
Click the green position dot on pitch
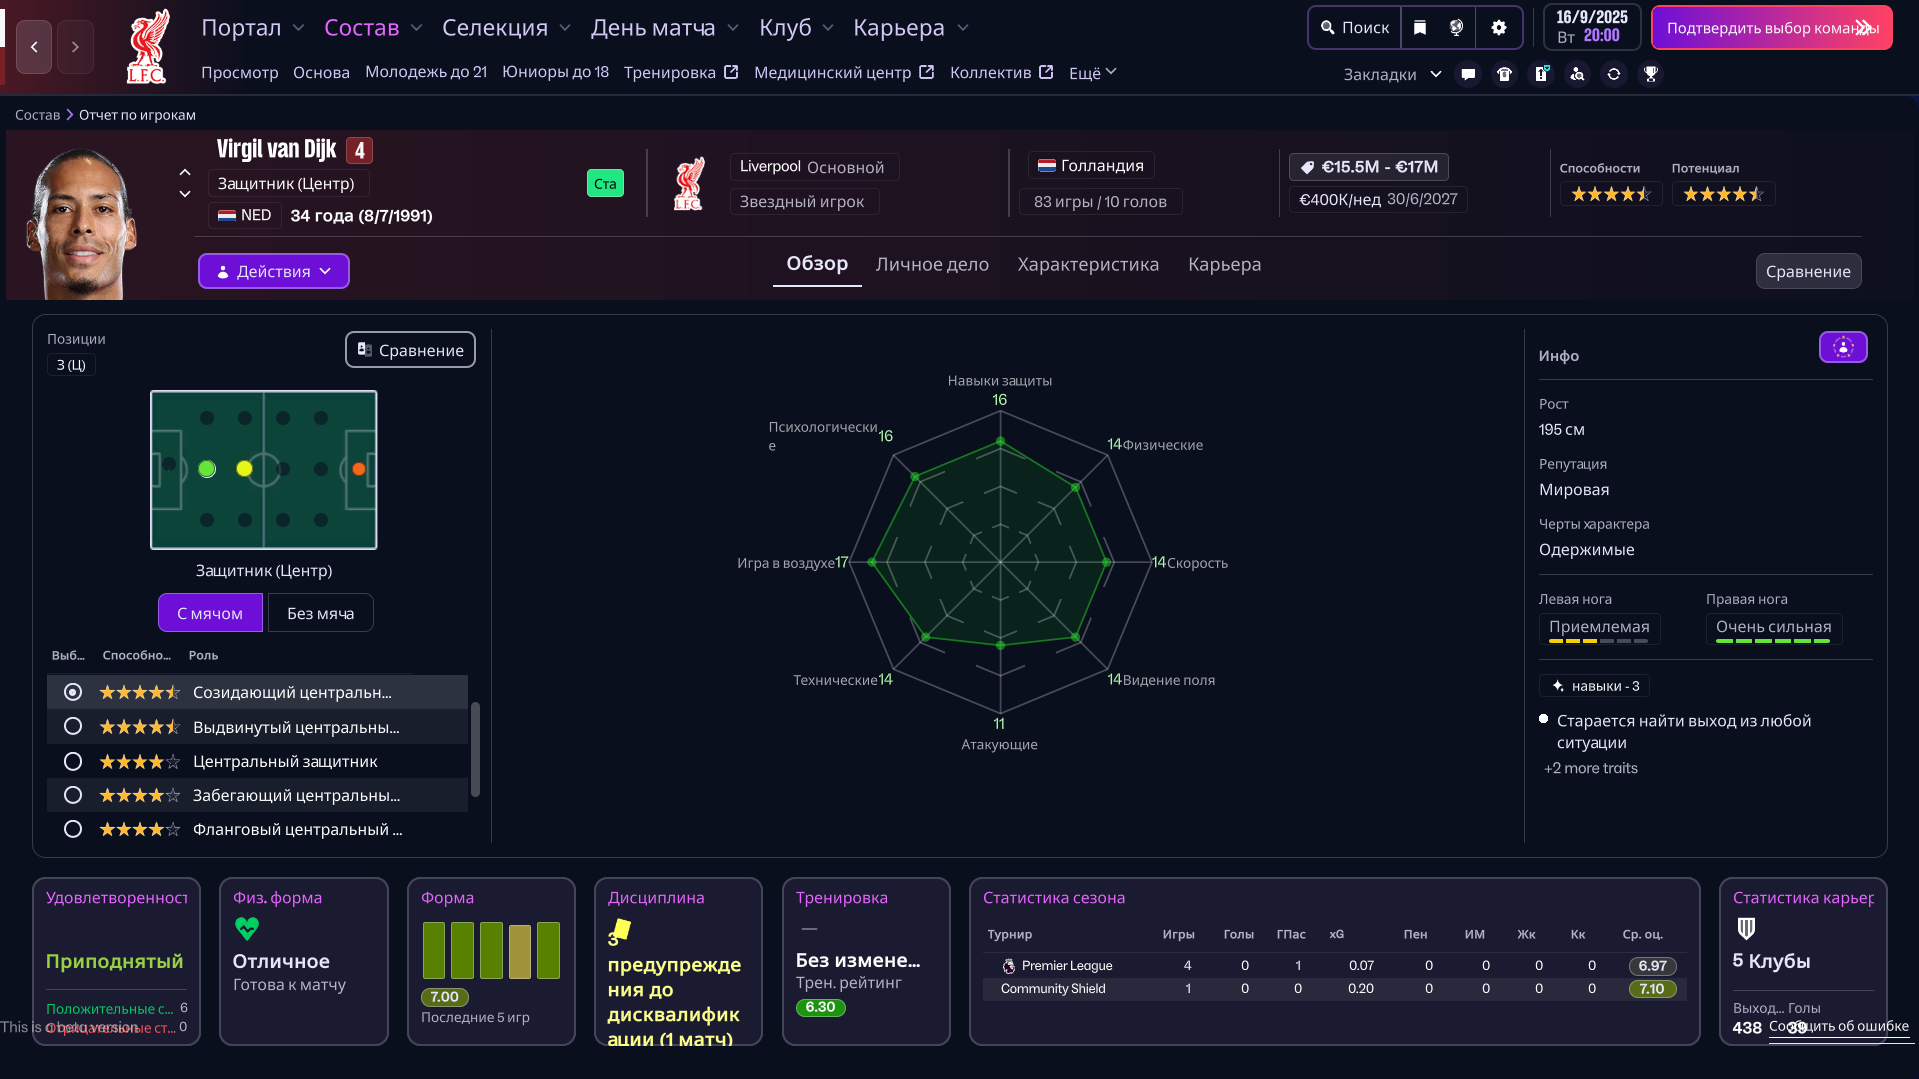click(207, 469)
